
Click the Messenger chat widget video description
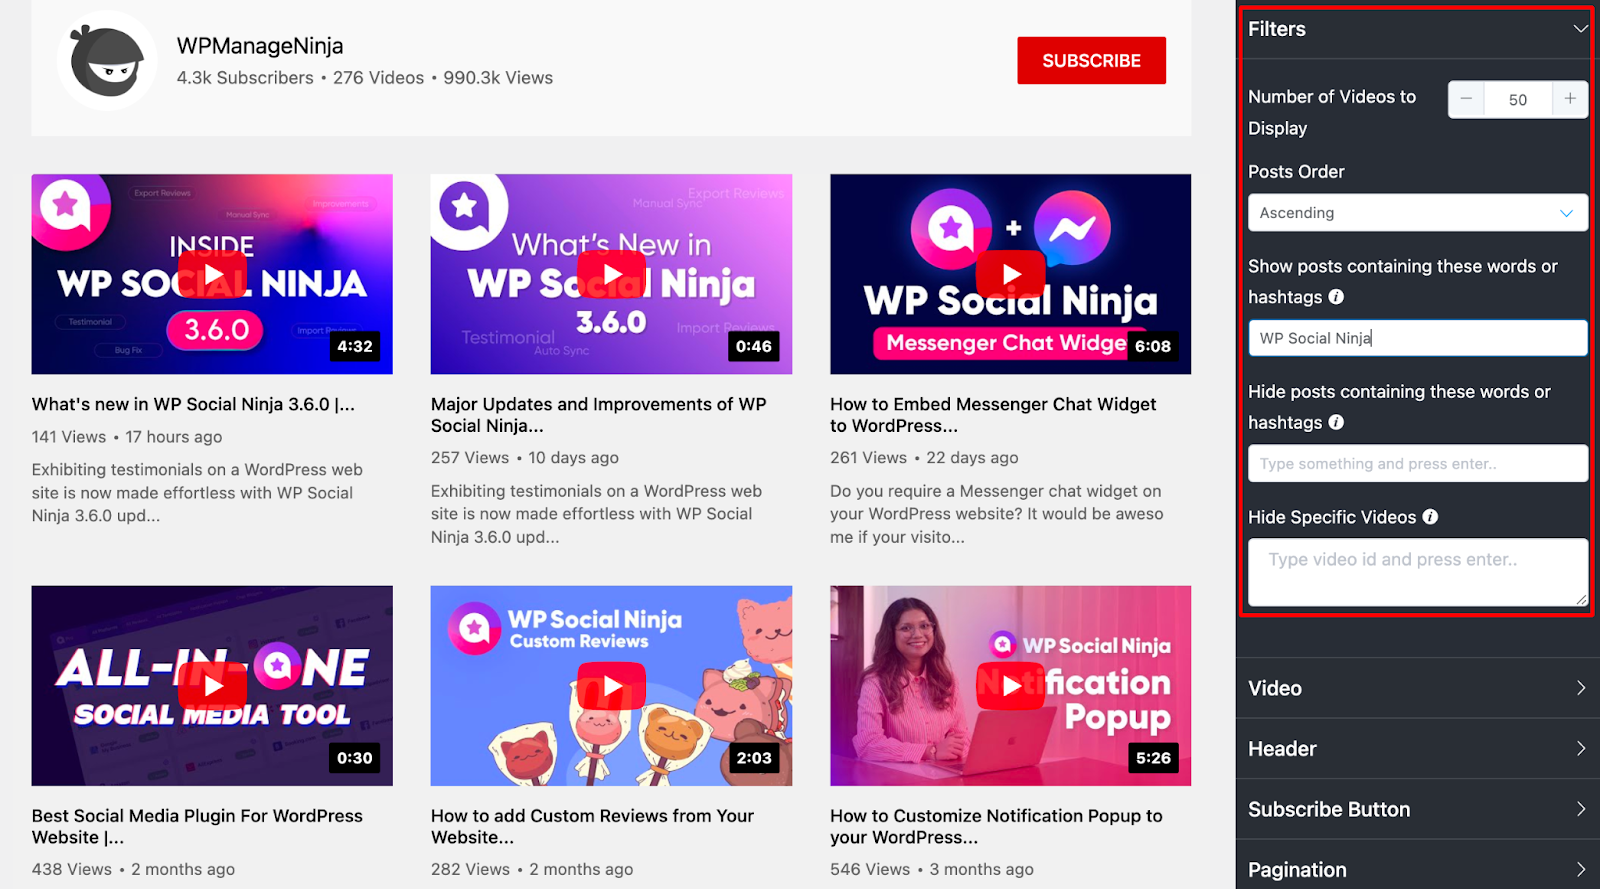pos(997,514)
